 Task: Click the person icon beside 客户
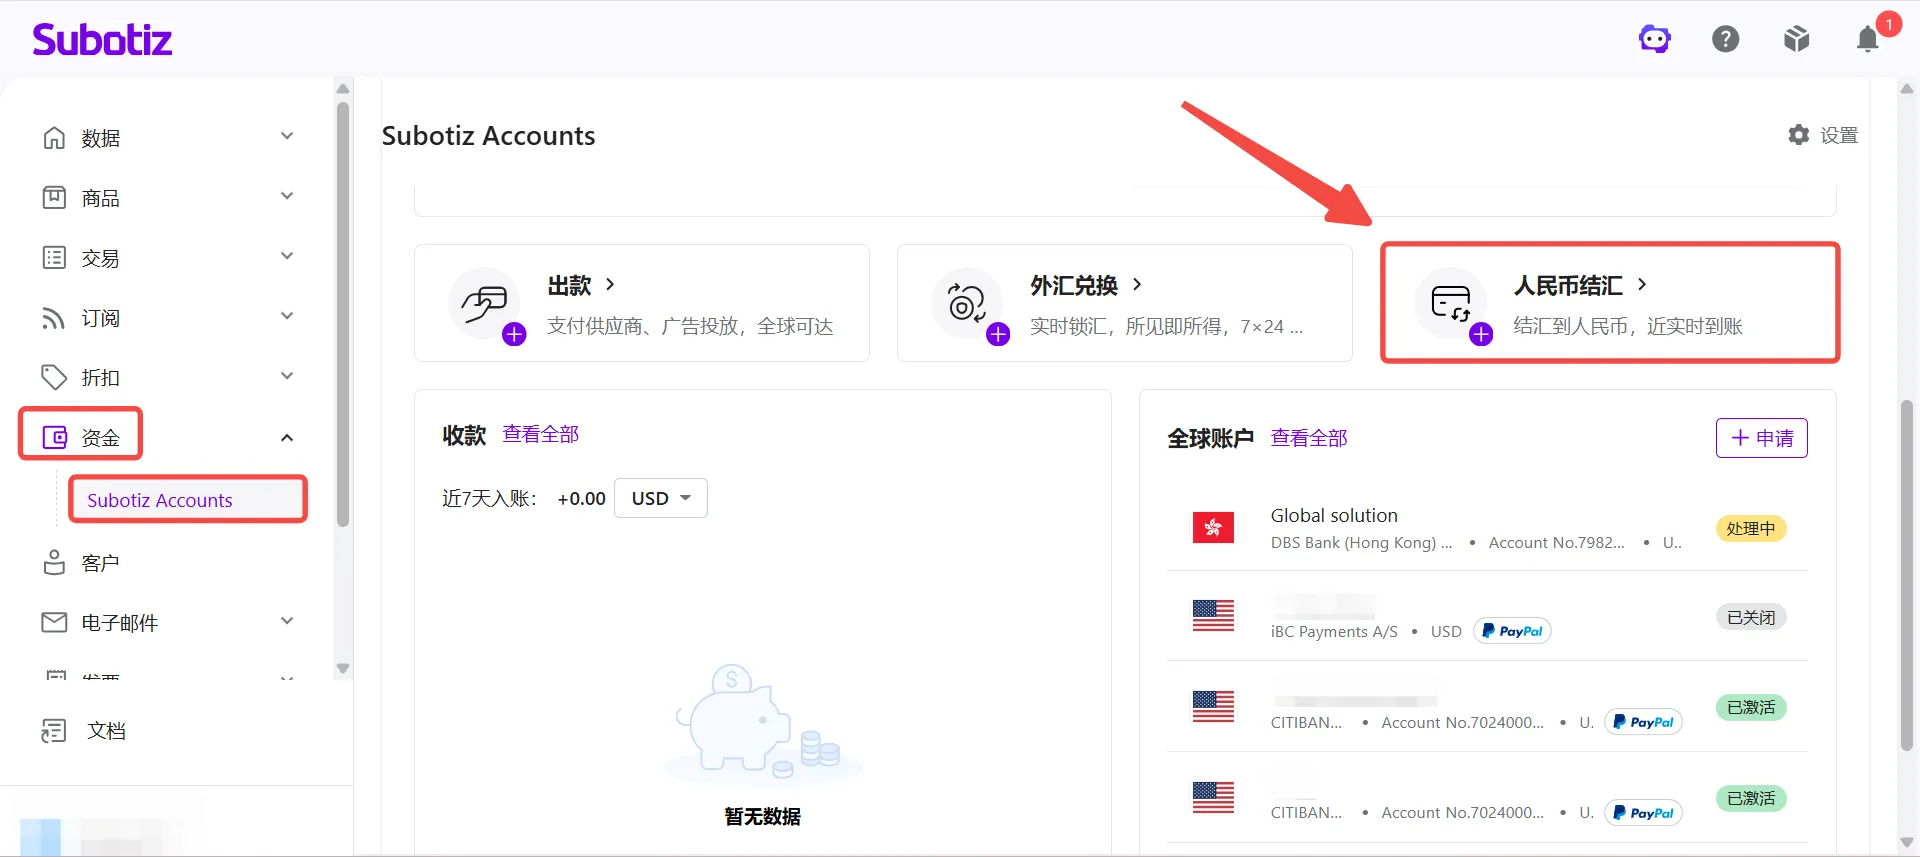point(54,562)
